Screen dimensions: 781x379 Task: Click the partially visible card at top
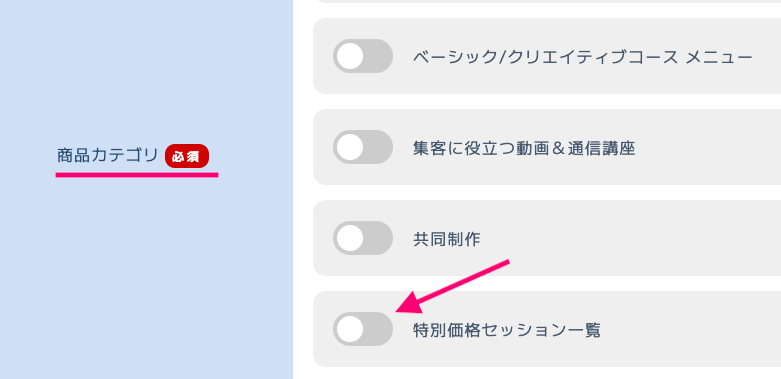click(547, 1)
